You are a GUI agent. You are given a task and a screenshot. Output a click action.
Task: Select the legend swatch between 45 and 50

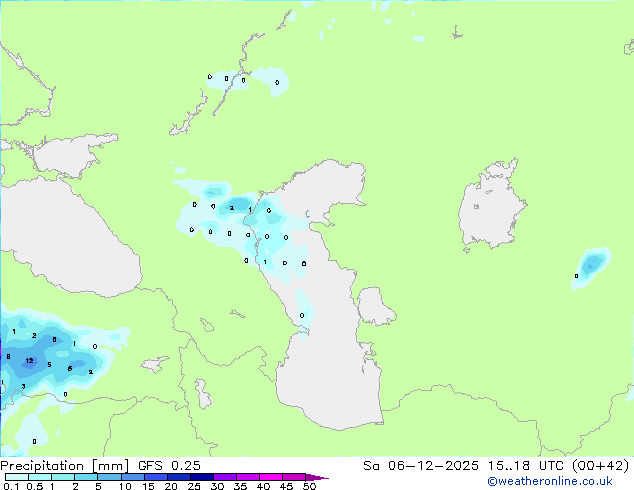click(x=294, y=477)
